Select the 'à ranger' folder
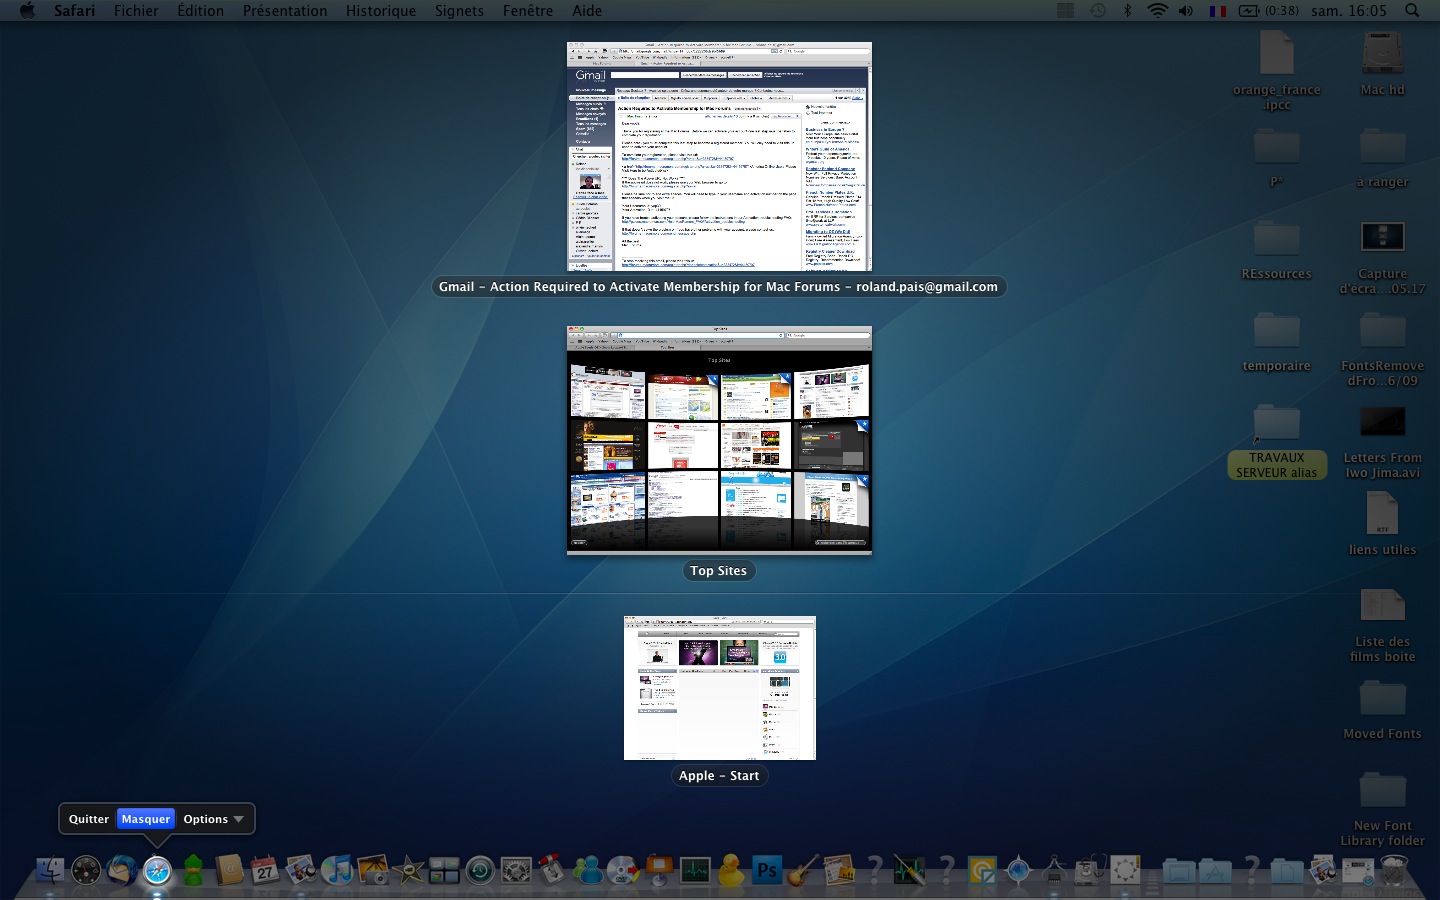 click(1383, 158)
